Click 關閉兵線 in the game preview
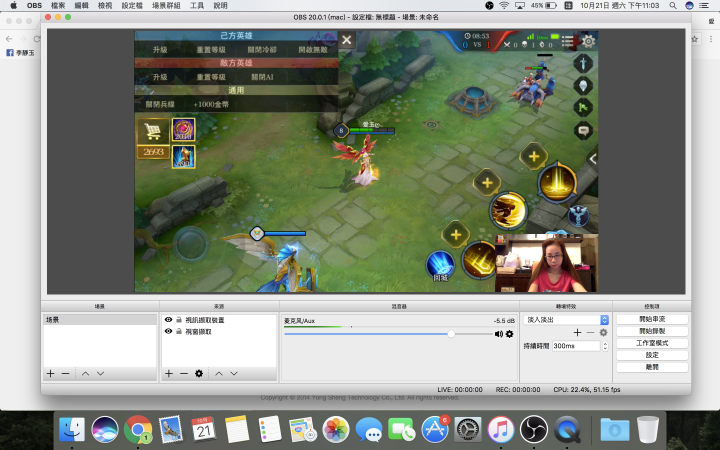720x450 pixels. click(160, 104)
